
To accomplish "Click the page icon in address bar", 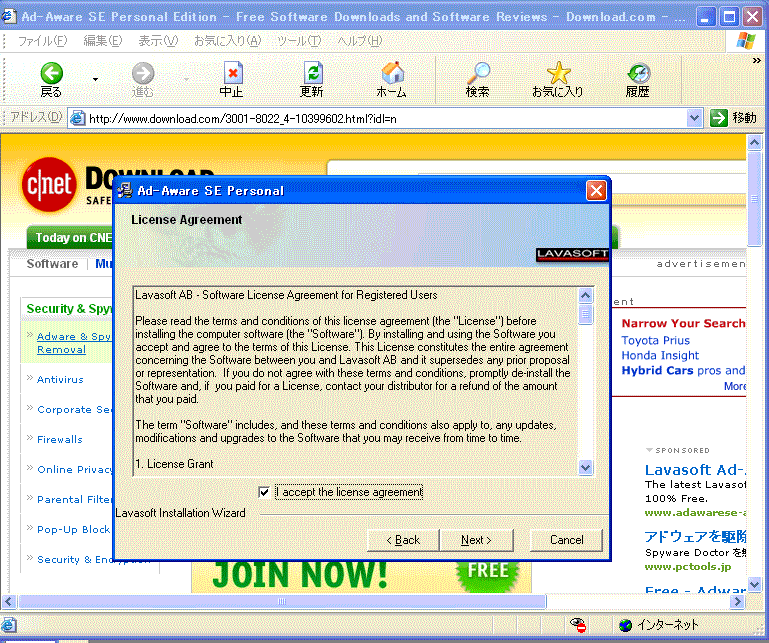I will (x=77, y=118).
